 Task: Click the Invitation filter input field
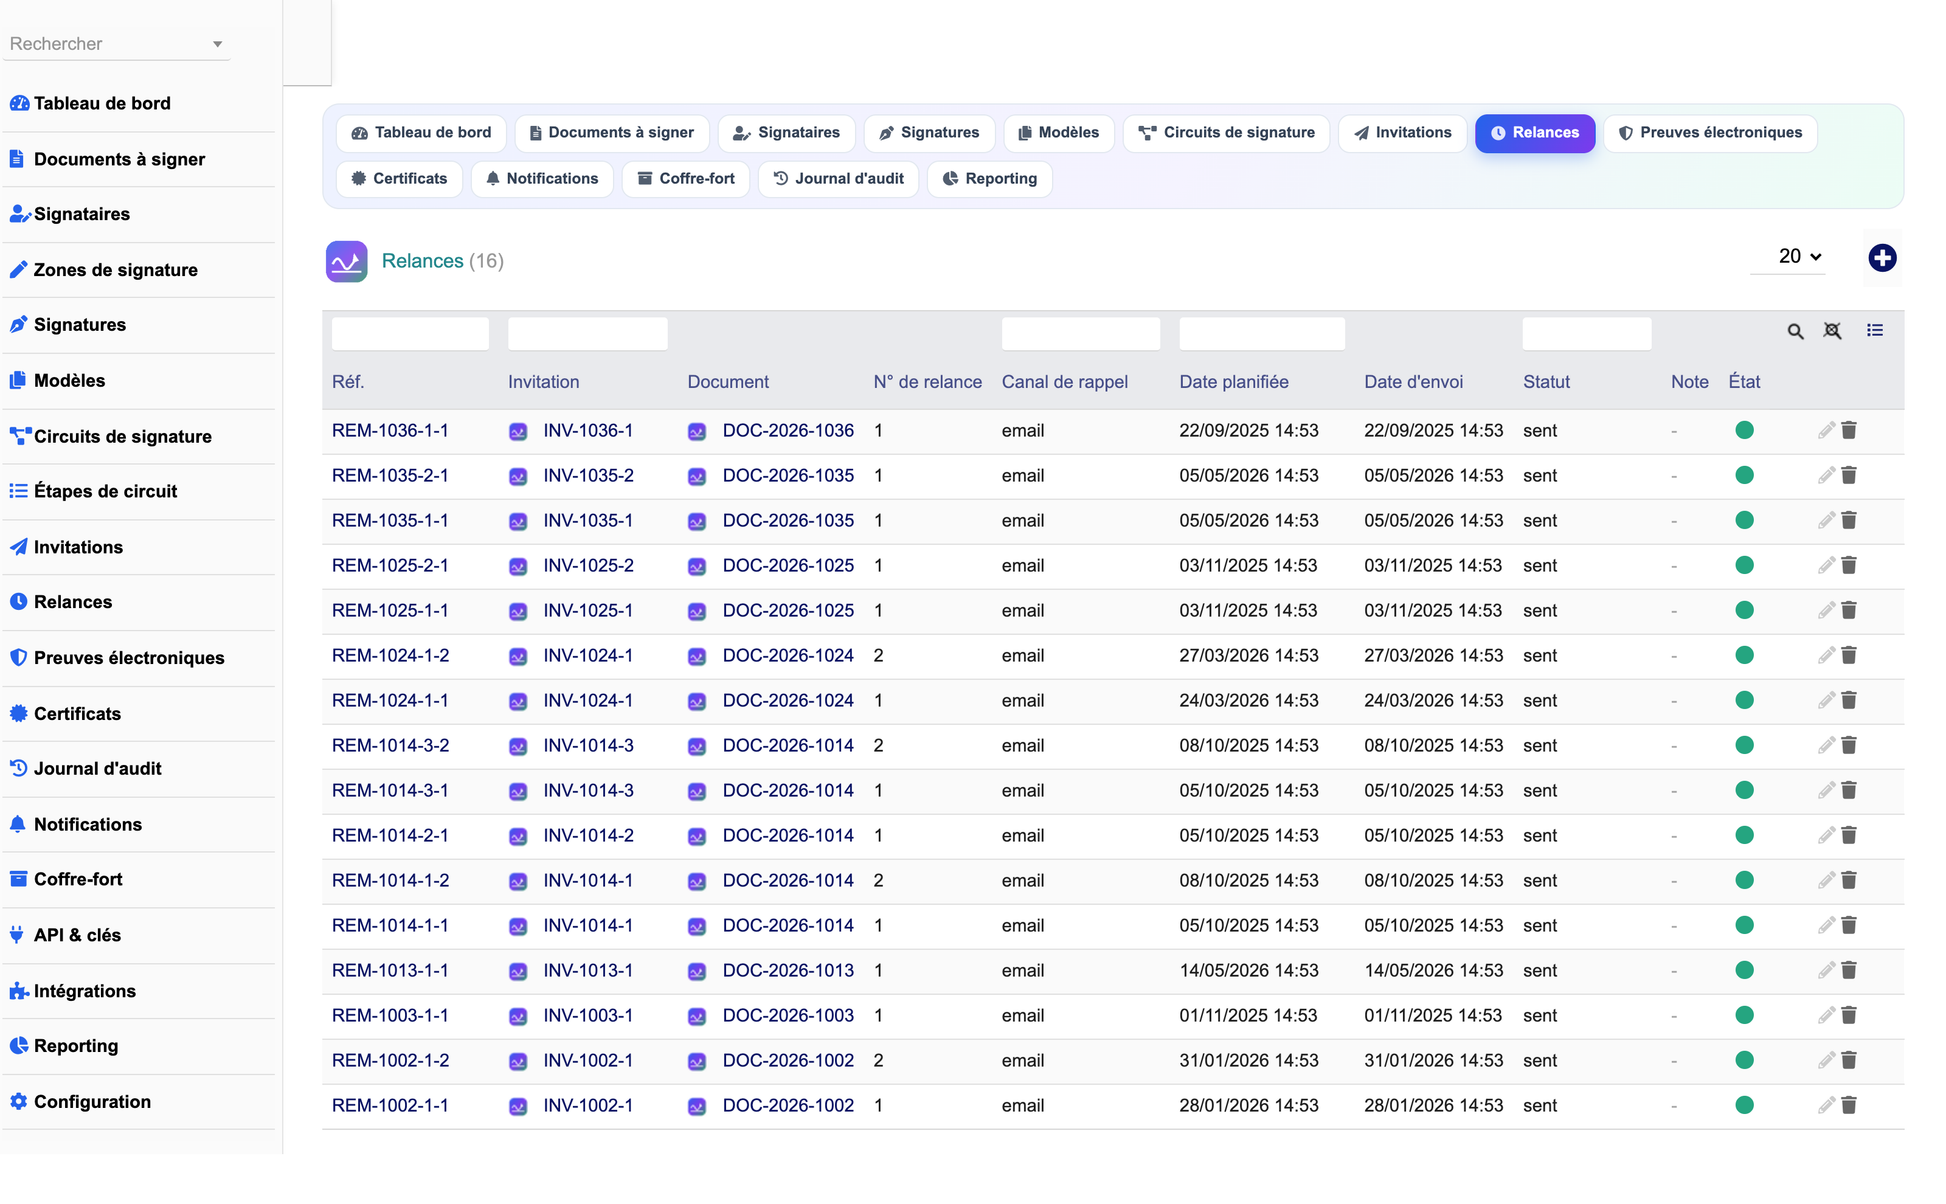pos(587,334)
